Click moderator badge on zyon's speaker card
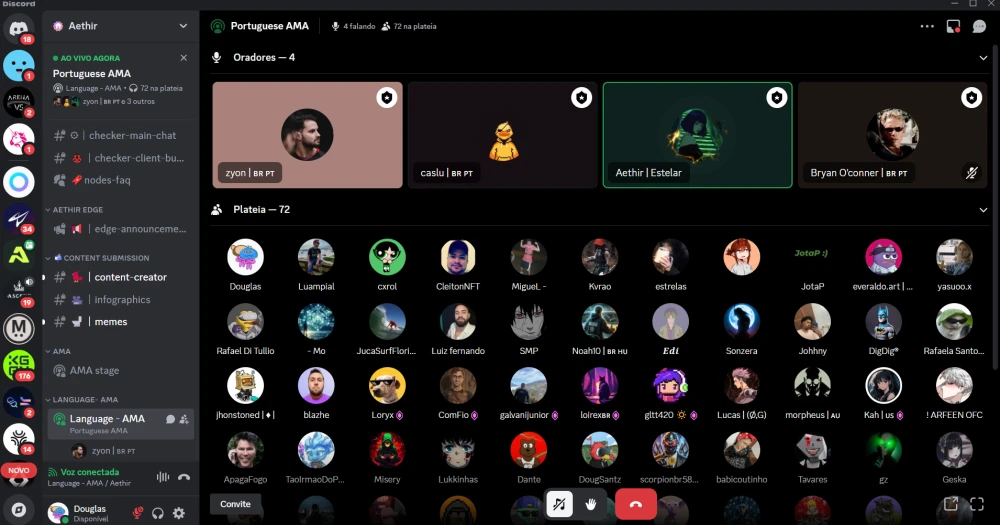This screenshot has height=525, width=1000. (386, 98)
